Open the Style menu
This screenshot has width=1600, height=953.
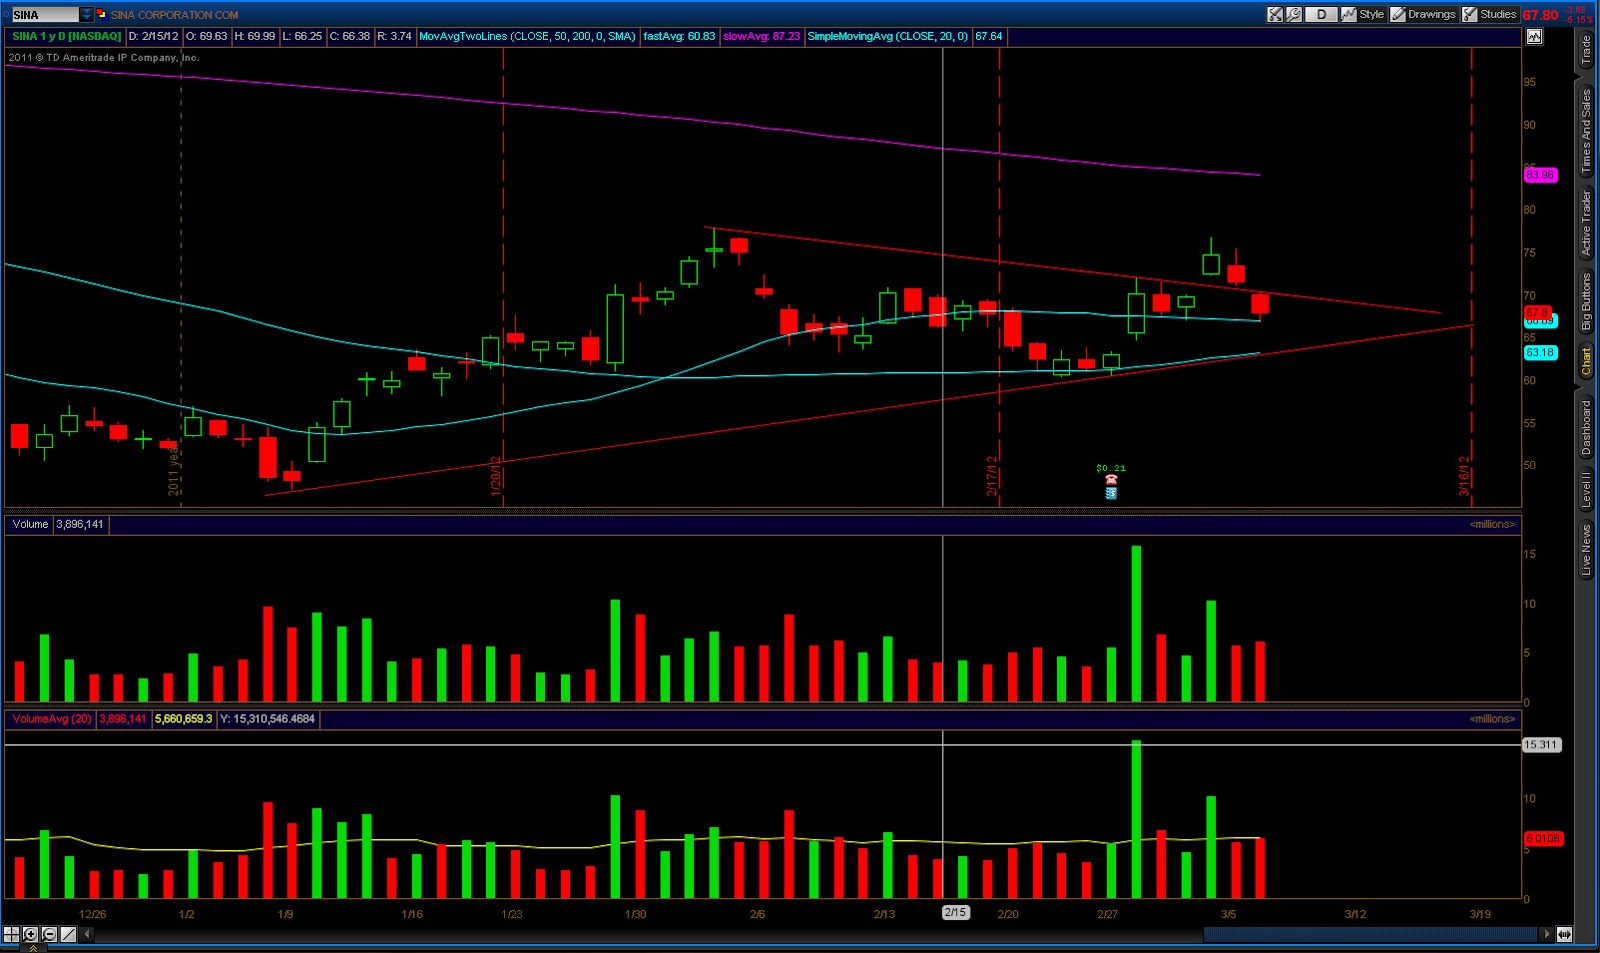(1363, 14)
